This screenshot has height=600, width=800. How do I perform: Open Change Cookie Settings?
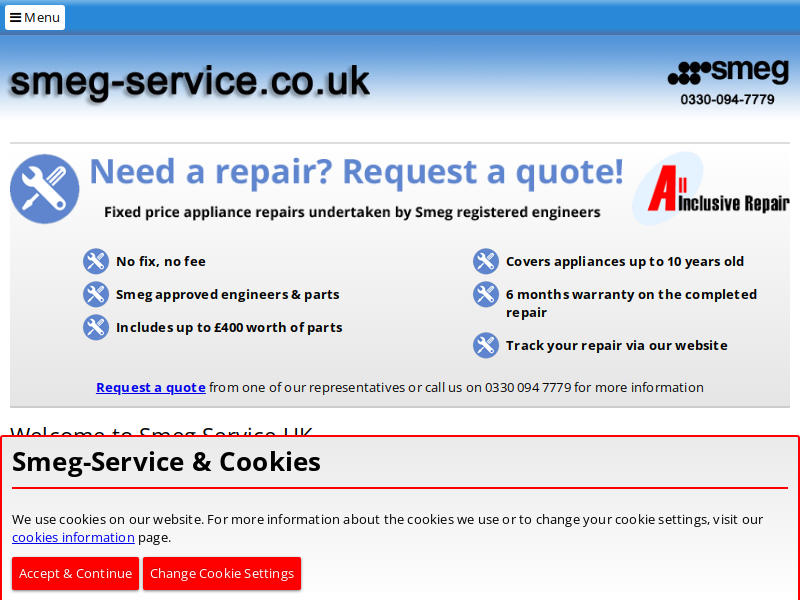tap(222, 573)
